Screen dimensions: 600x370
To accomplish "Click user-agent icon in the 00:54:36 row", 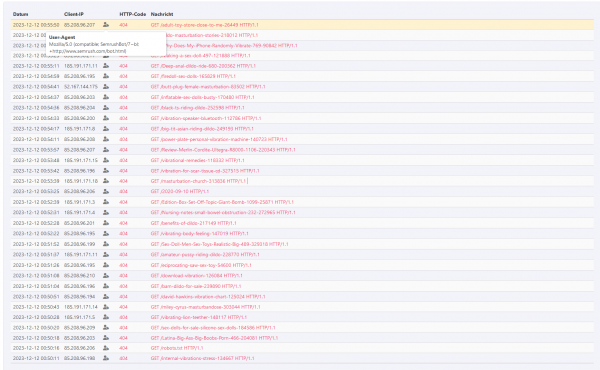I will [106, 108].
